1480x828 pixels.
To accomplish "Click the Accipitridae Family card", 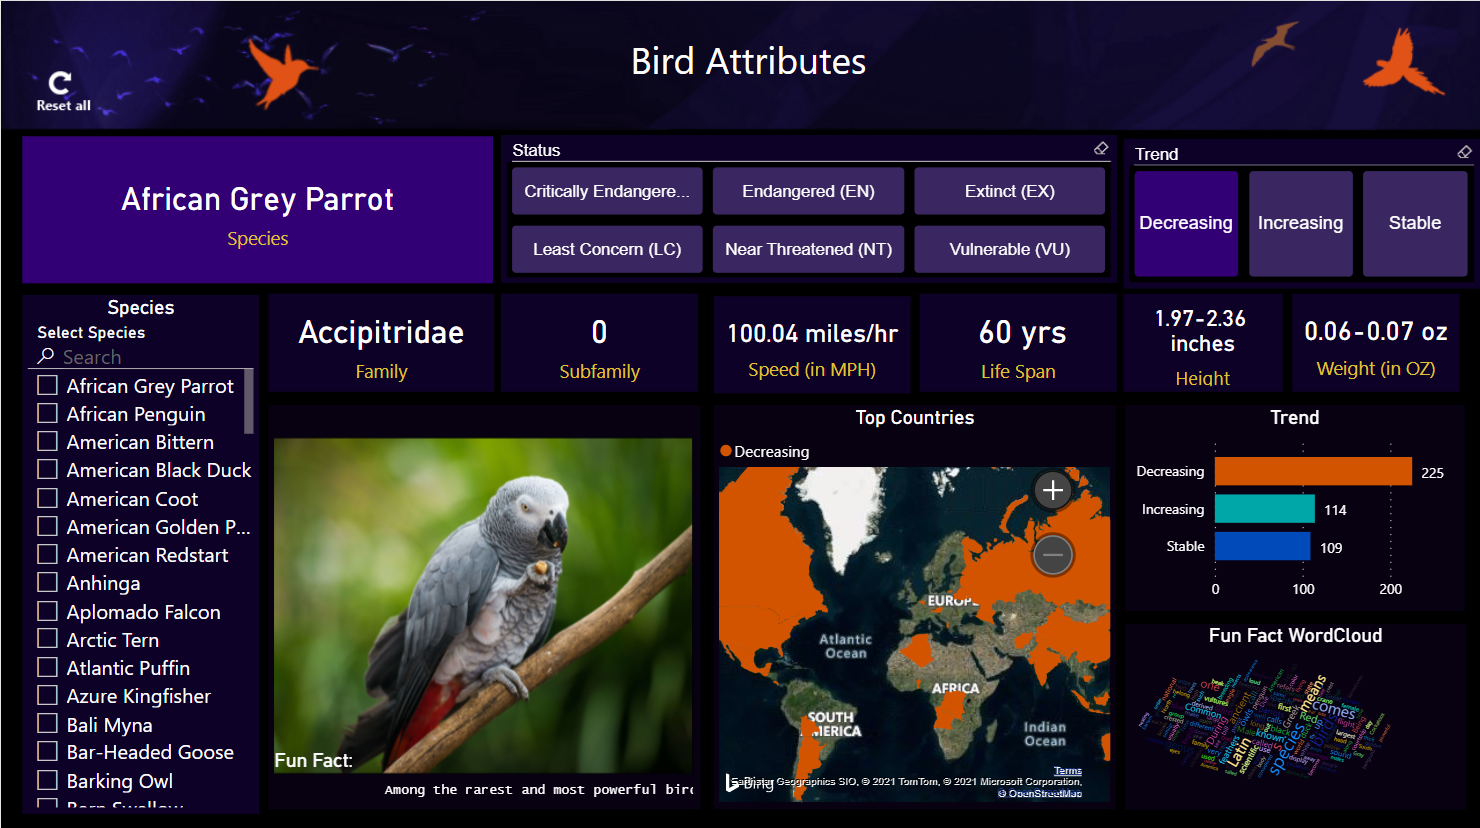I will tap(381, 343).
